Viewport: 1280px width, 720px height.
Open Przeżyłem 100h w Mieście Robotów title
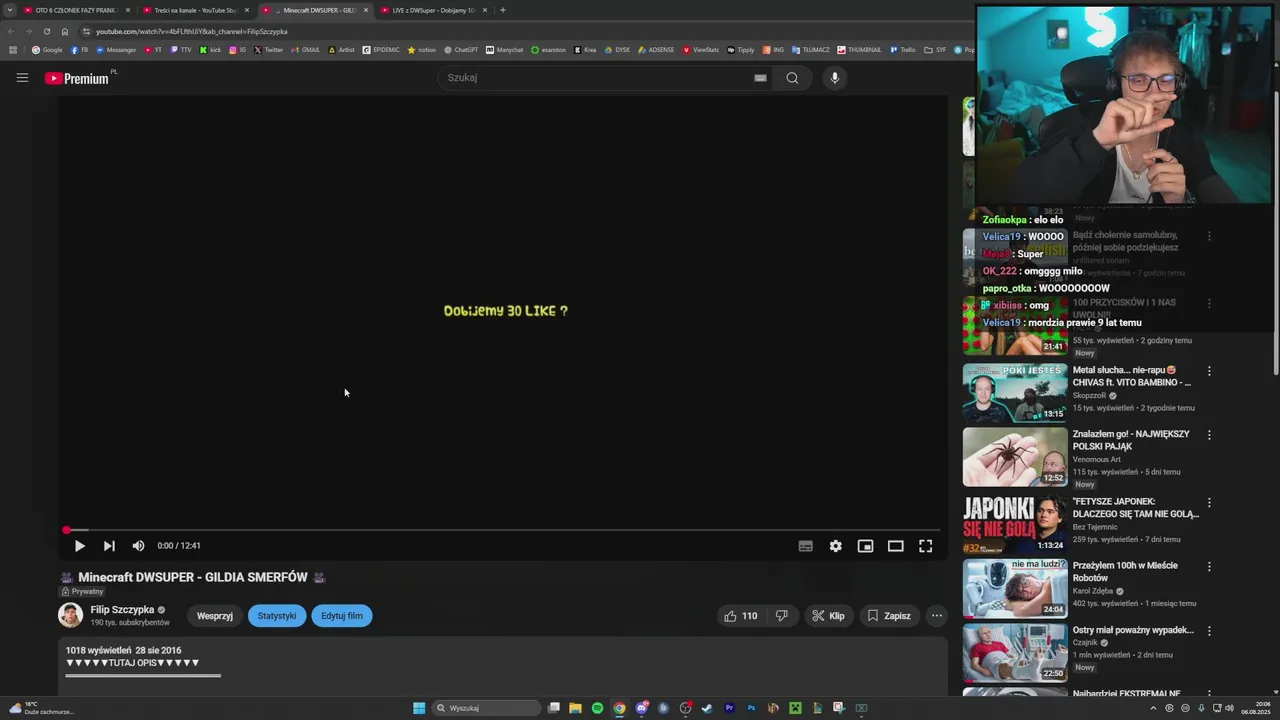coord(1125,571)
